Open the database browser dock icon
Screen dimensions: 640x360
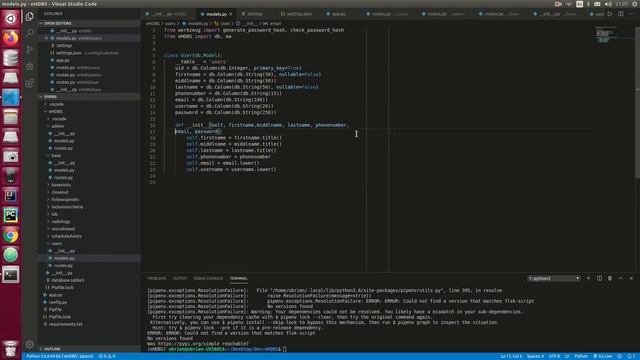click(11, 58)
